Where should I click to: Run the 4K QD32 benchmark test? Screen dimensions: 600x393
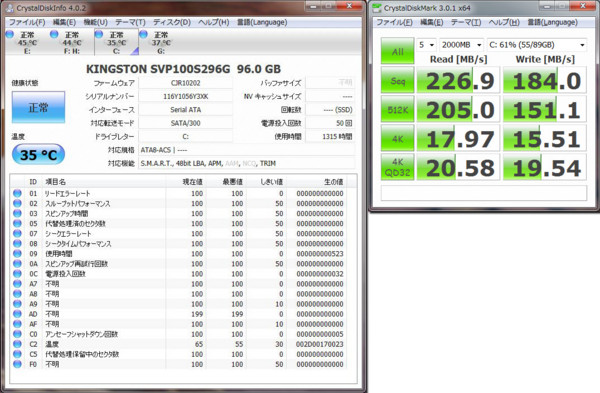point(397,167)
